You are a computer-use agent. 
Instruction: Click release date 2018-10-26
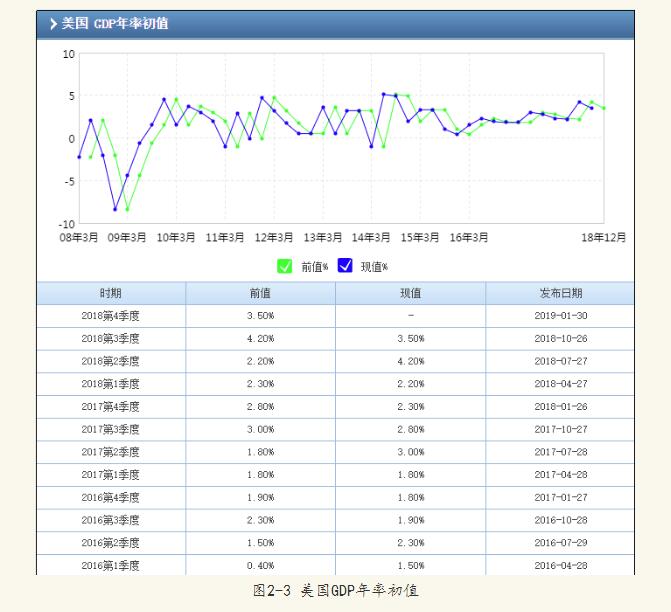[561, 339]
